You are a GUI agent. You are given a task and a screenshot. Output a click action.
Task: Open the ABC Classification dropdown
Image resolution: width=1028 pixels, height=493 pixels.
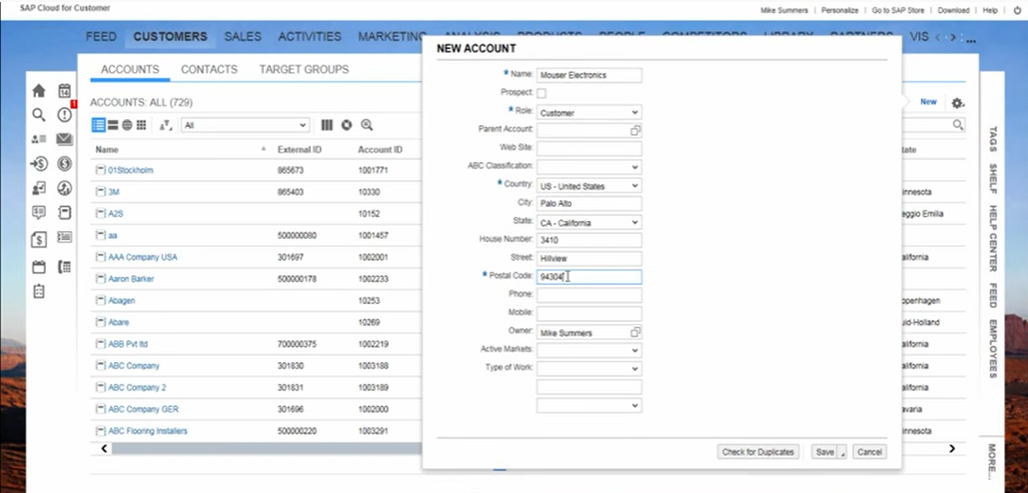589,167
